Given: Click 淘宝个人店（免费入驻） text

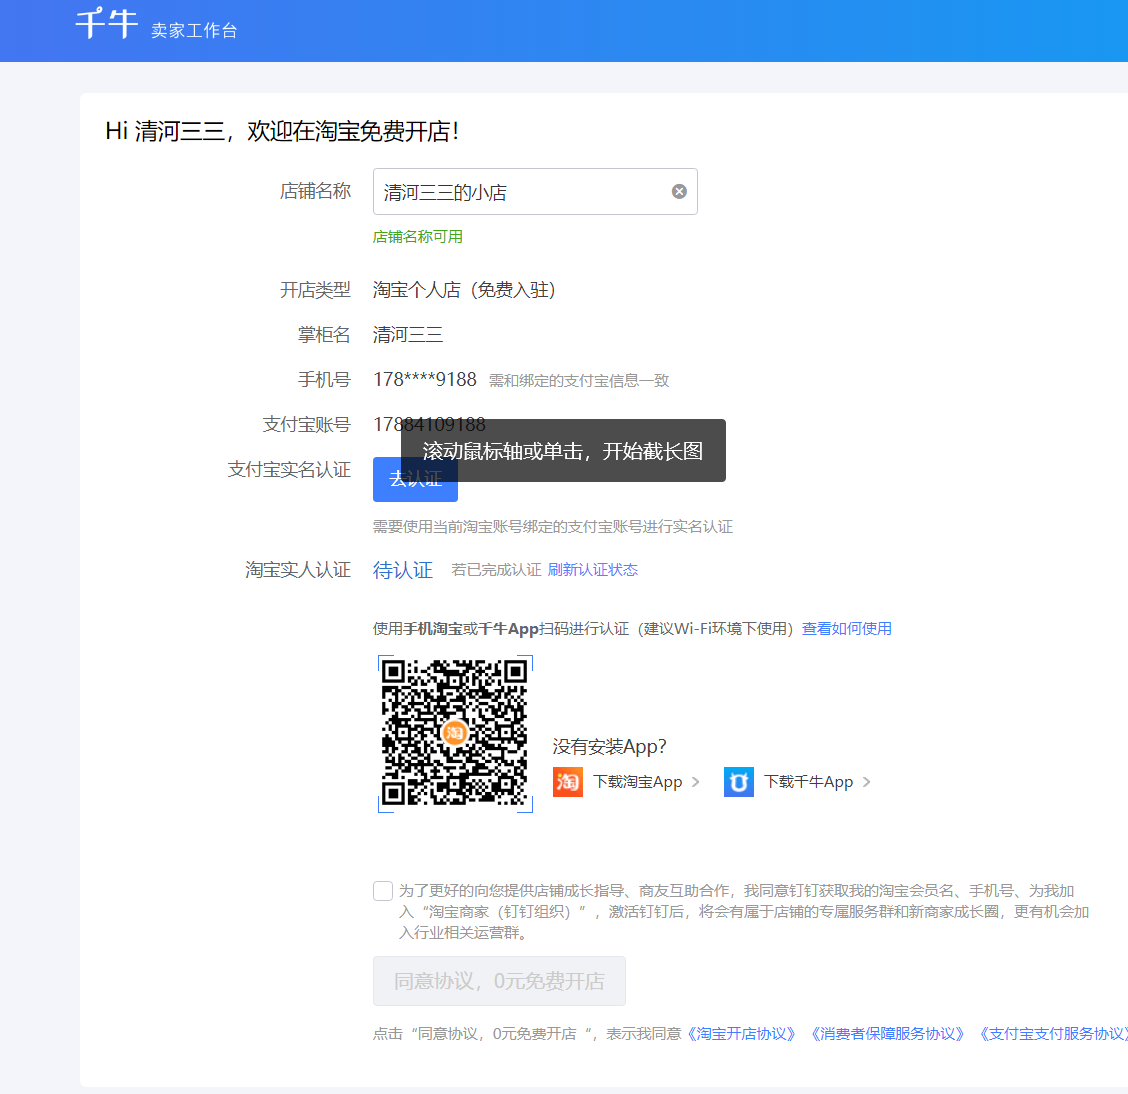Looking at the screenshot, I should [464, 290].
